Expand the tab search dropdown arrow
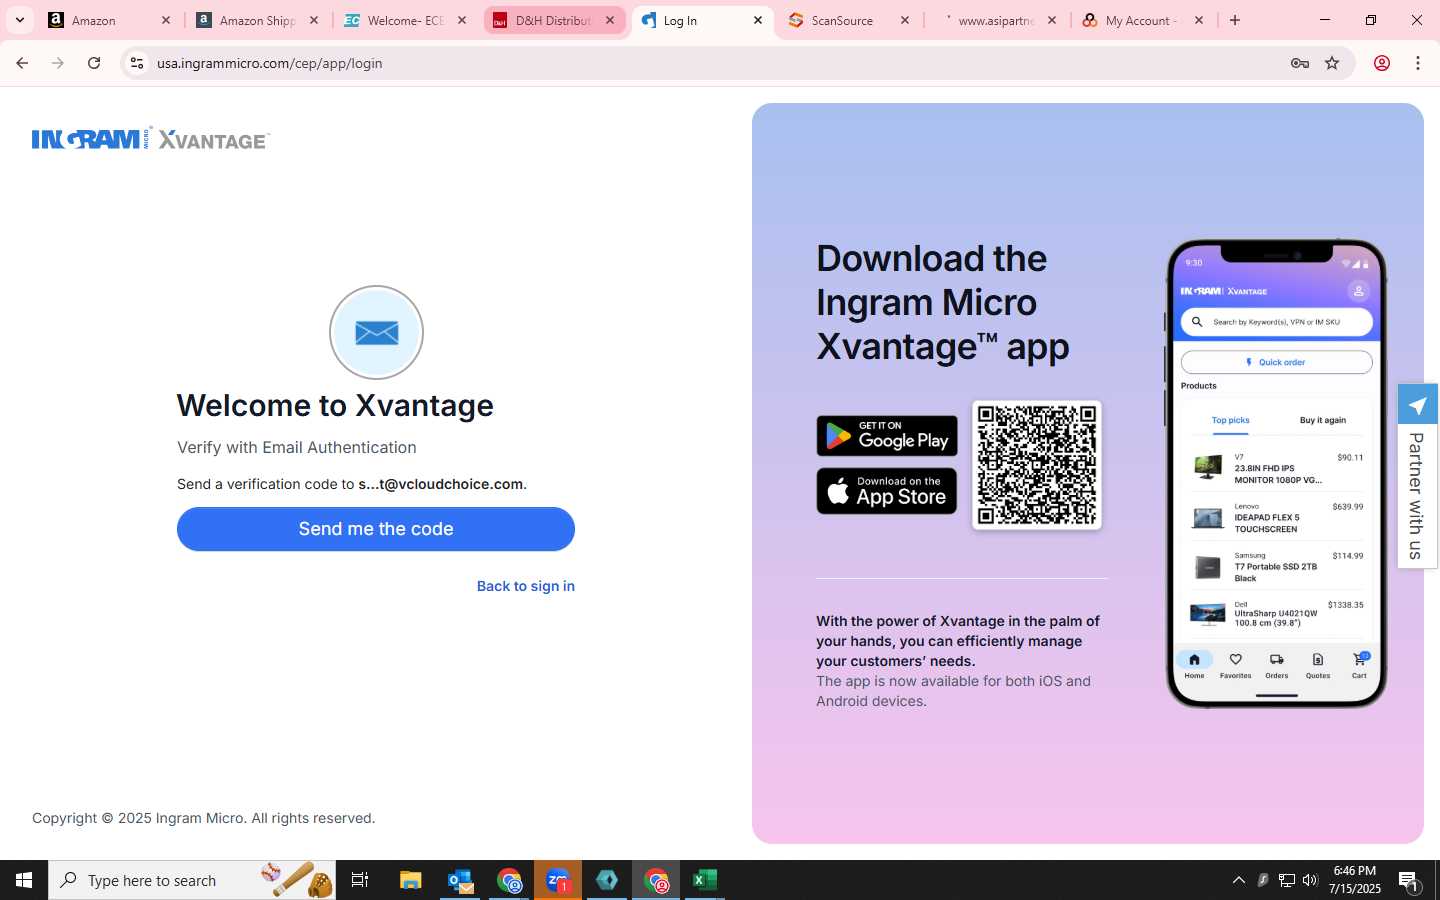 (x=19, y=20)
